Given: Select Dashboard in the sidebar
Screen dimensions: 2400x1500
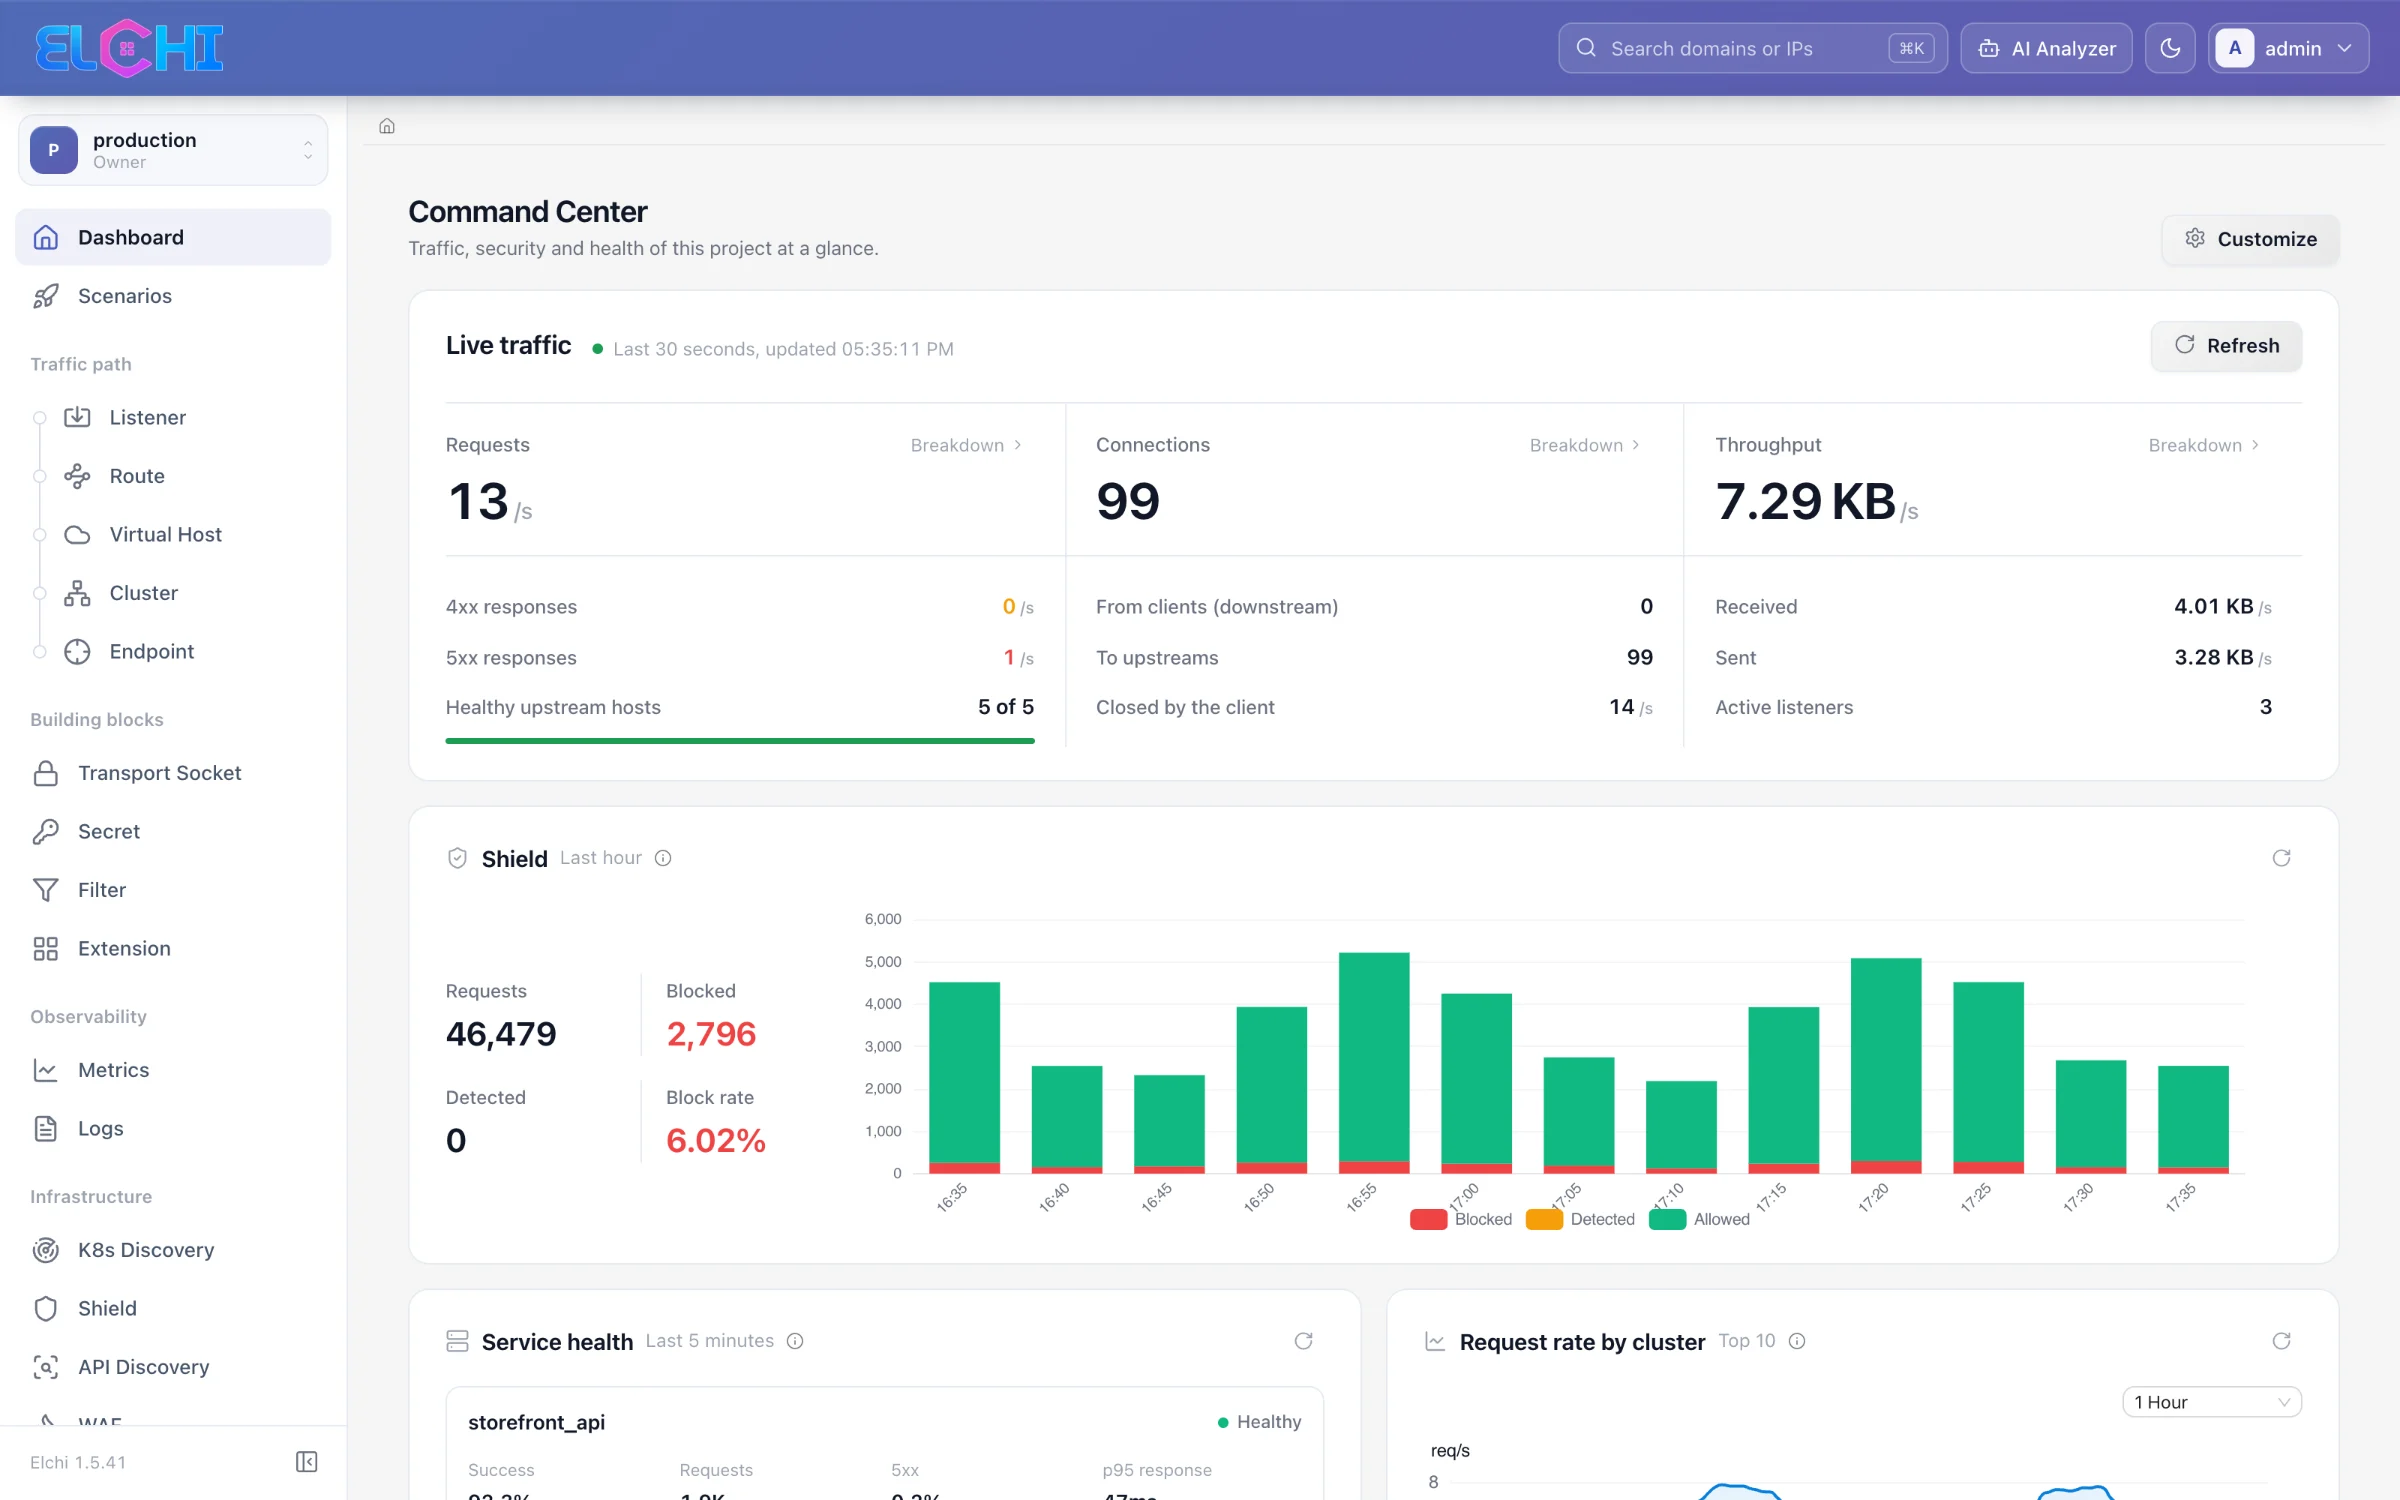Looking at the screenshot, I should 173,237.
